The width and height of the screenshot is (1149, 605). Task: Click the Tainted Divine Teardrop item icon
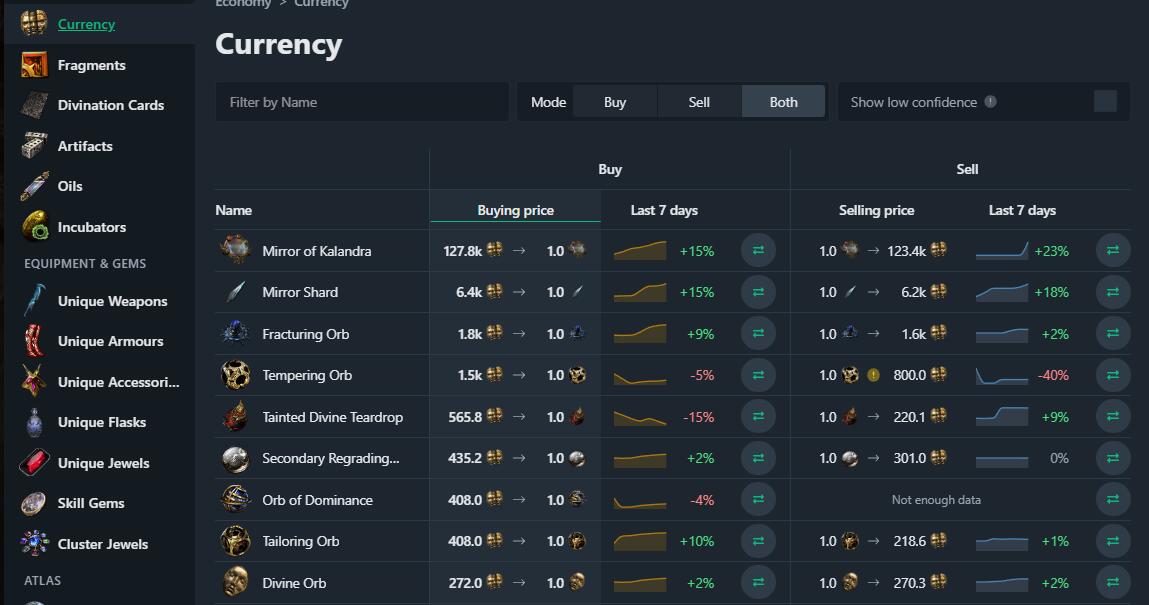click(x=236, y=417)
